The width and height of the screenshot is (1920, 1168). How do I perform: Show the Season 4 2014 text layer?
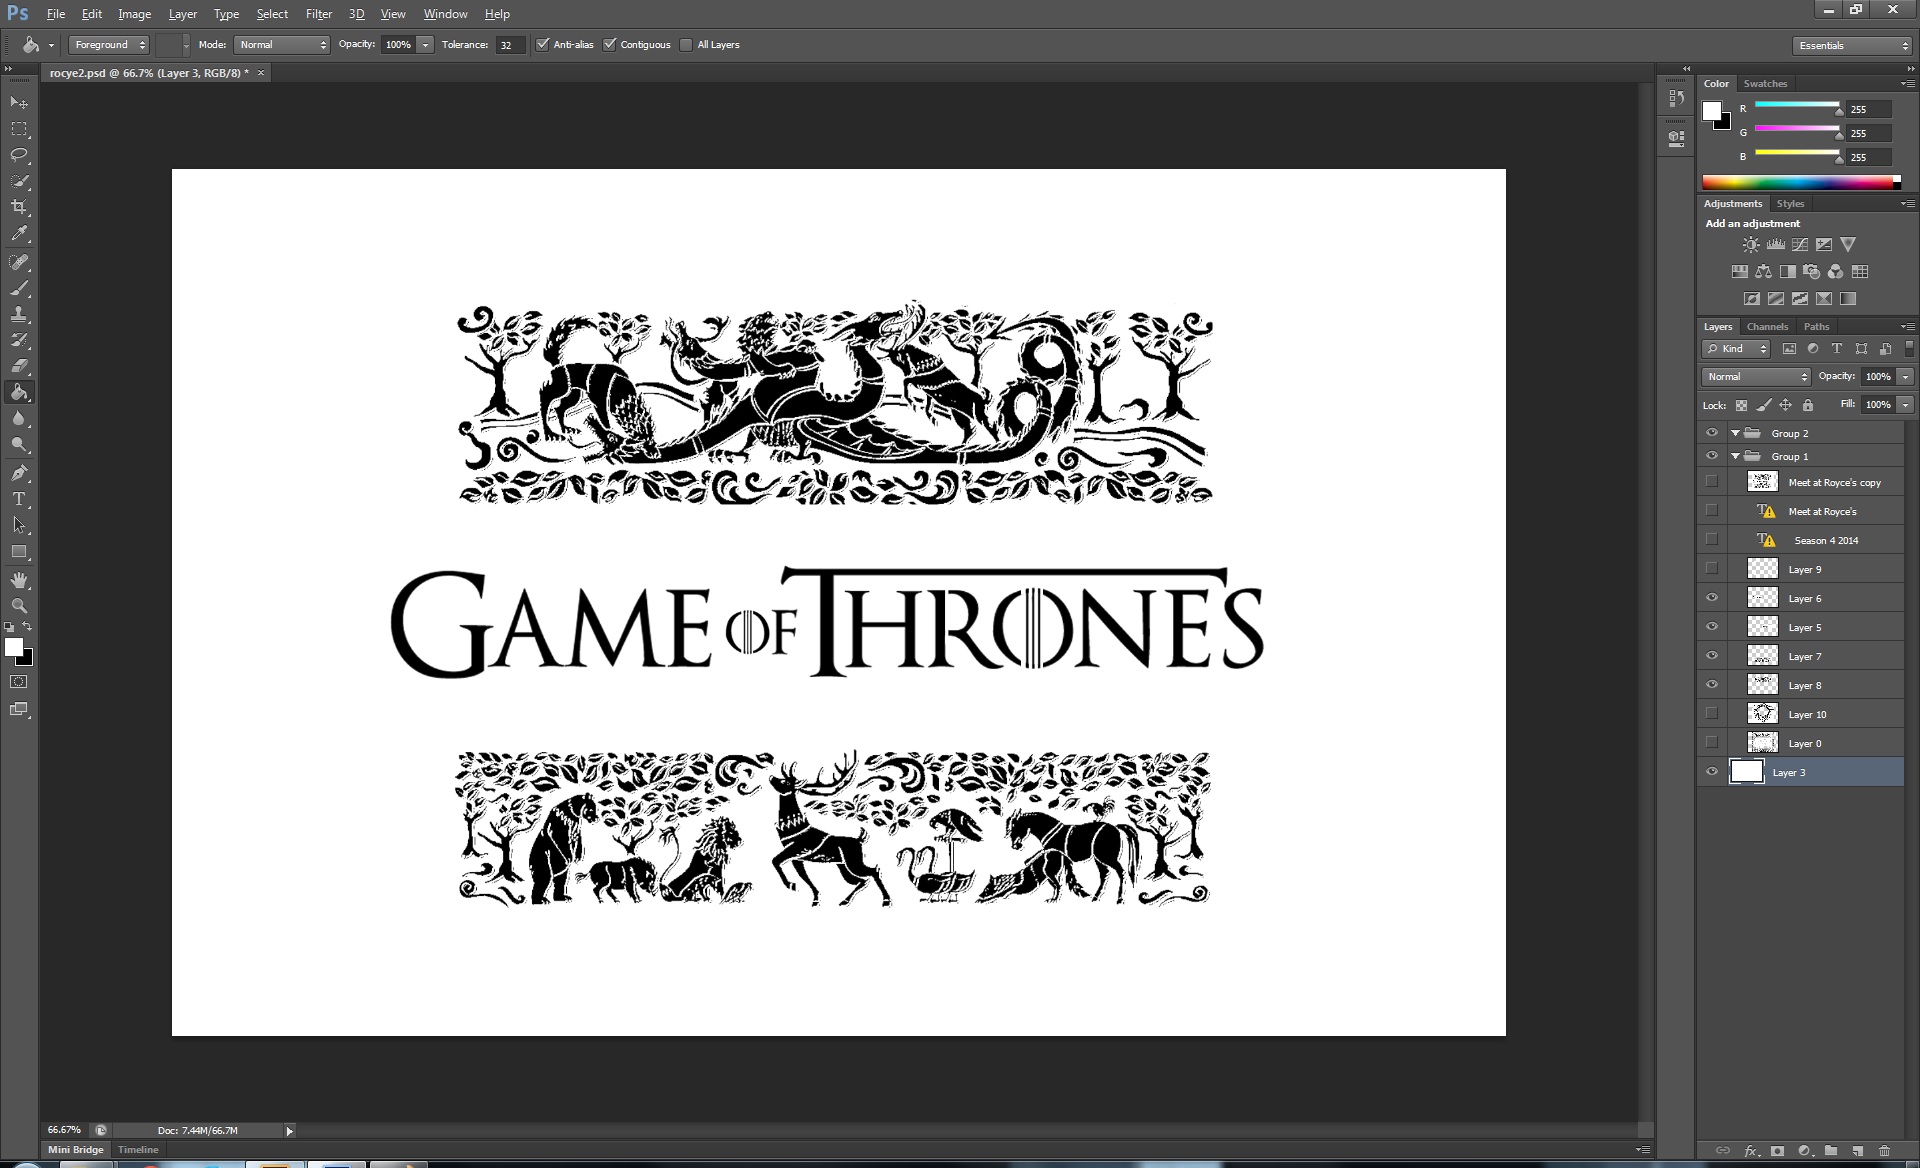pos(1712,540)
